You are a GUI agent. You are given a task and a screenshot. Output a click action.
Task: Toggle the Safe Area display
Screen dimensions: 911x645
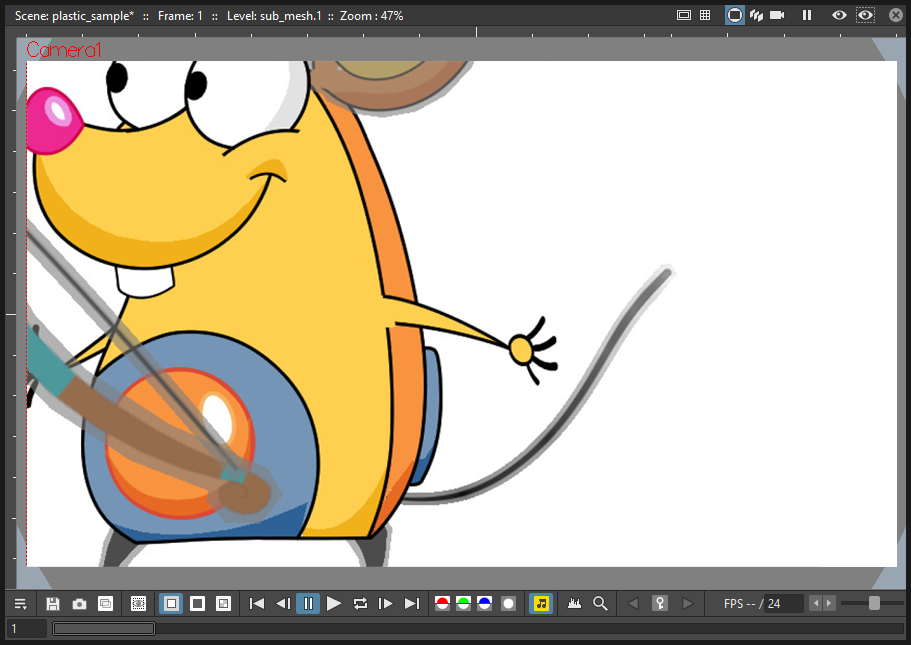coord(684,15)
